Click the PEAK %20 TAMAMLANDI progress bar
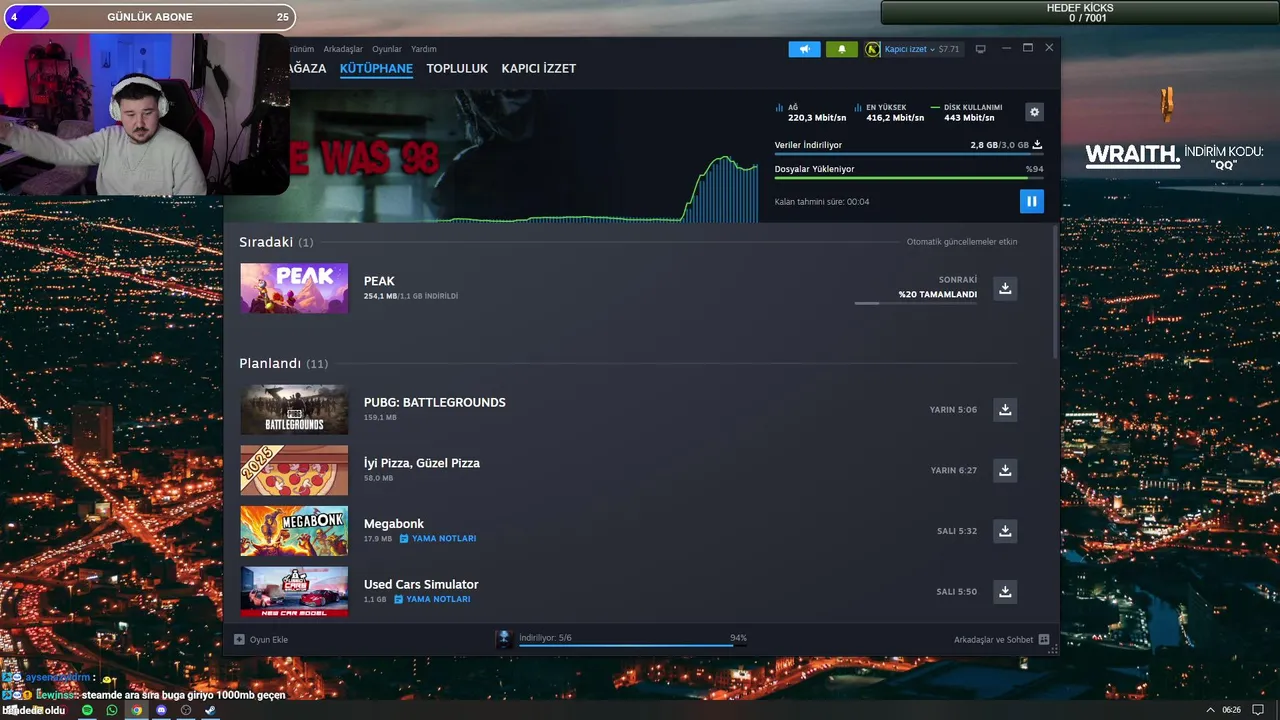The height and width of the screenshot is (720, 1280). click(x=916, y=303)
